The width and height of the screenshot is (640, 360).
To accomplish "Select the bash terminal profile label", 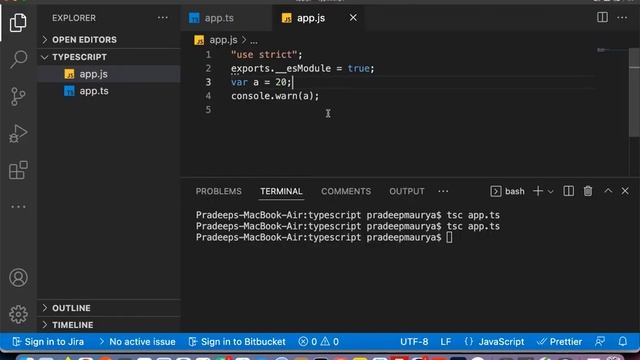I will tap(507, 191).
